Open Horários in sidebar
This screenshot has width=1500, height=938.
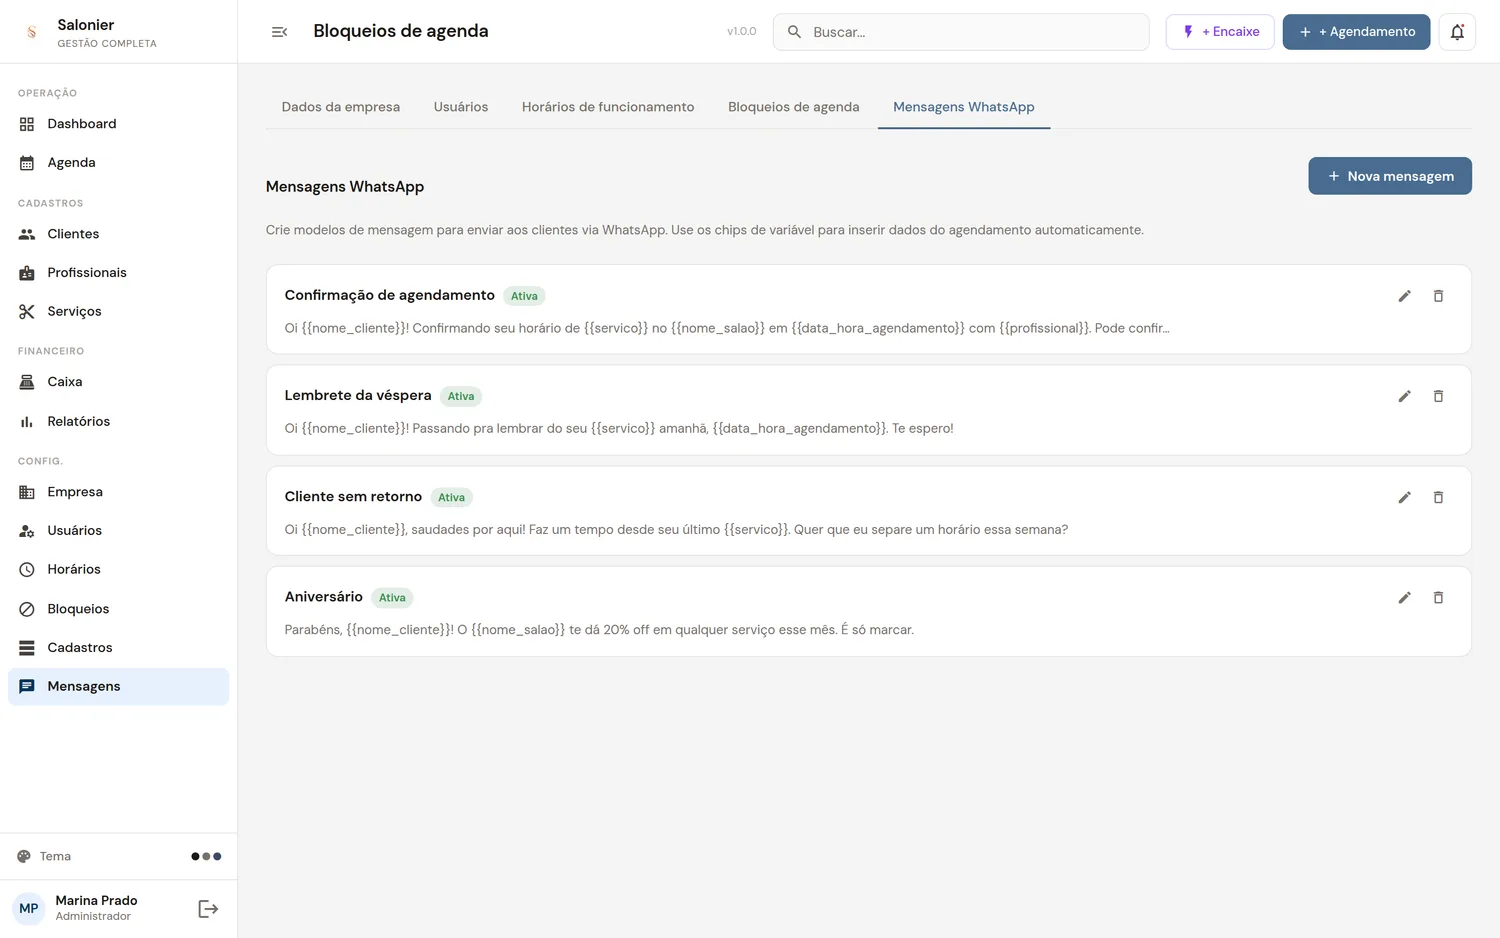point(118,570)
